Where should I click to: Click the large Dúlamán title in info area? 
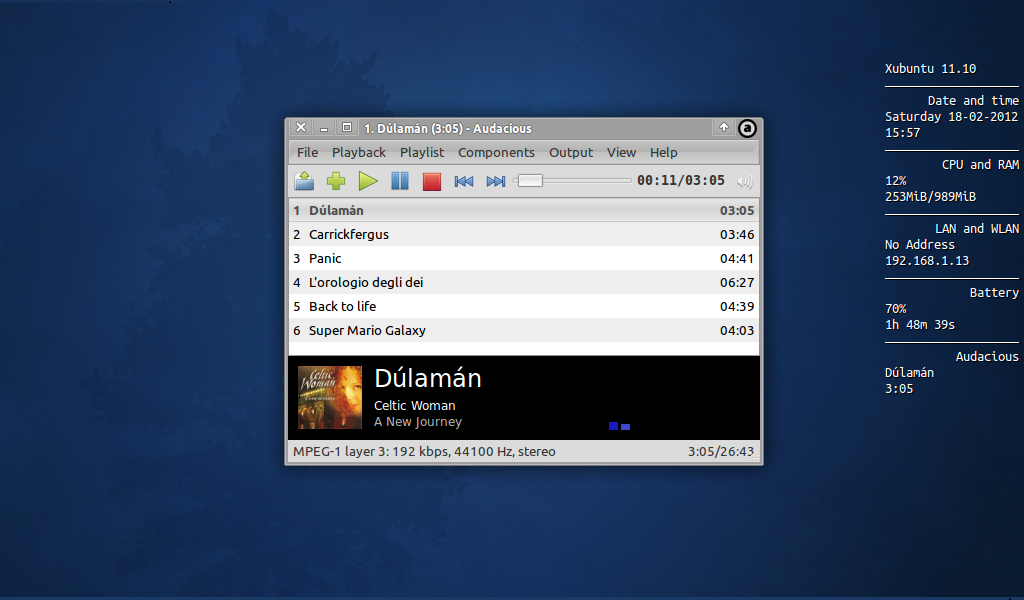coord(428,378)
